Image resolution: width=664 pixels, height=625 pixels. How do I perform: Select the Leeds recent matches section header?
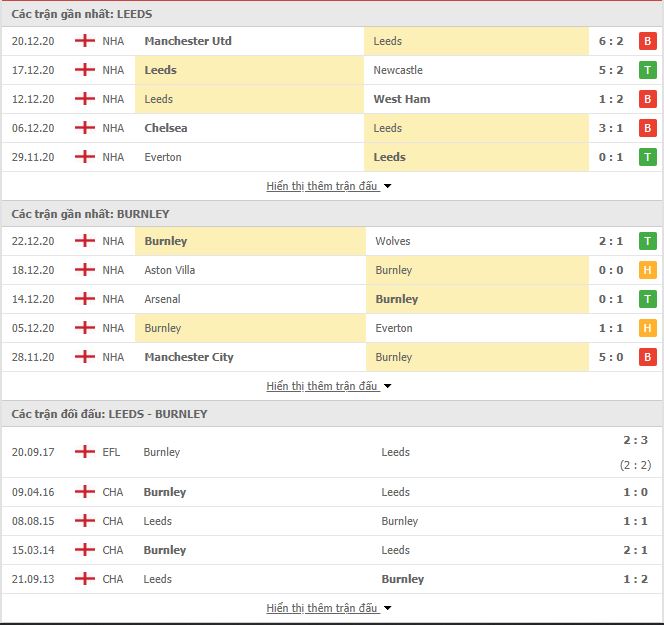(x=82, y=14)
